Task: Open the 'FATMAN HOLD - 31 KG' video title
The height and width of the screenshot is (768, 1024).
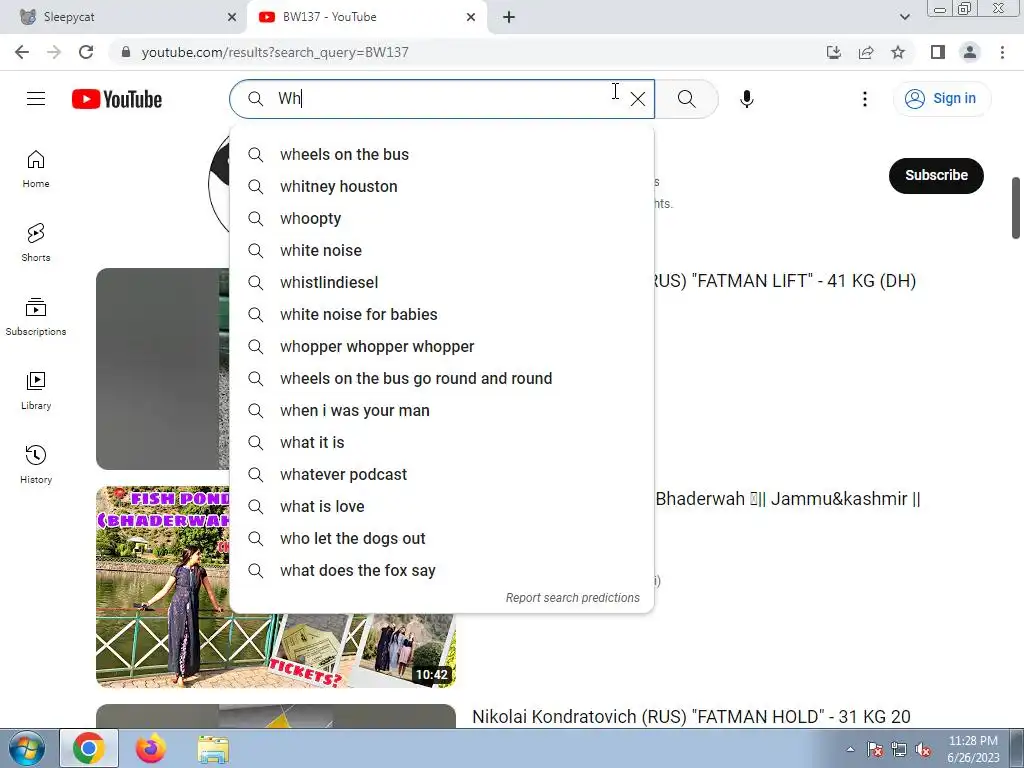Action: (691, 716)
